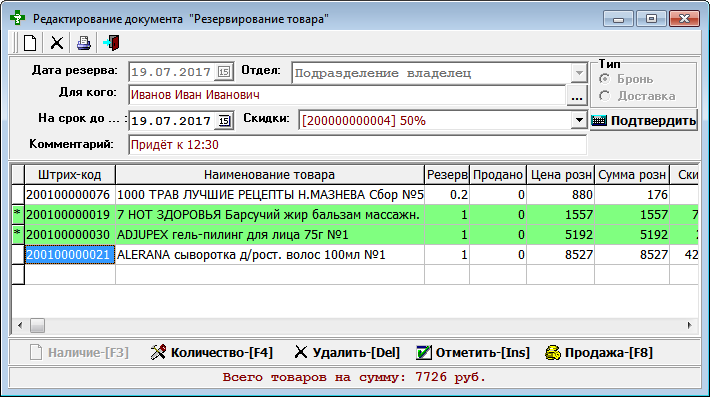Select the Бронь radio option
The image size is (710, 397).
coord(604,79)
